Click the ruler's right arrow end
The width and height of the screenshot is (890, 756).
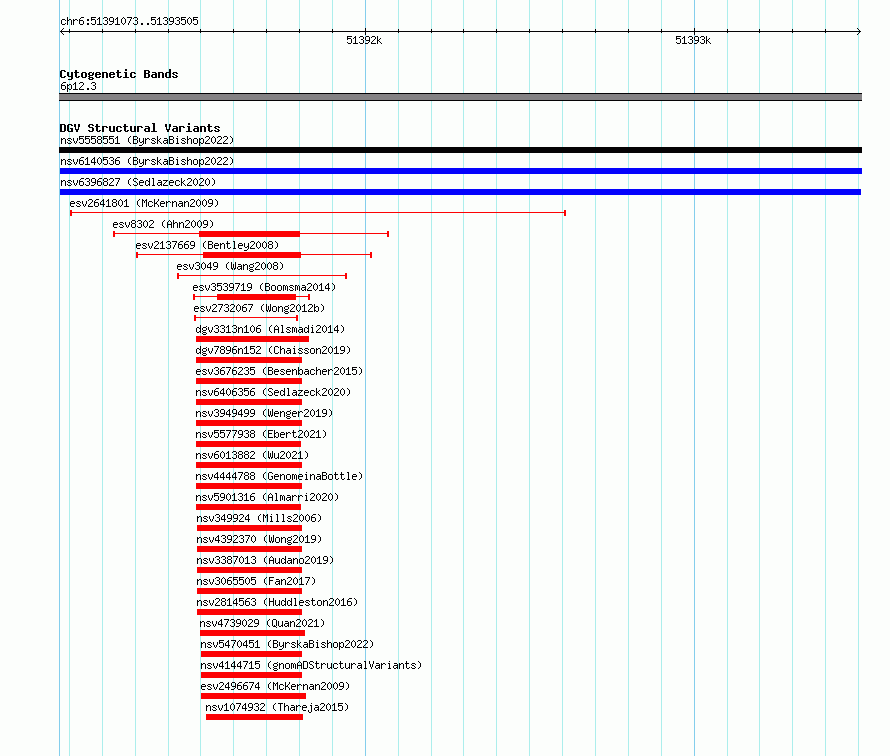pos(859,32)
